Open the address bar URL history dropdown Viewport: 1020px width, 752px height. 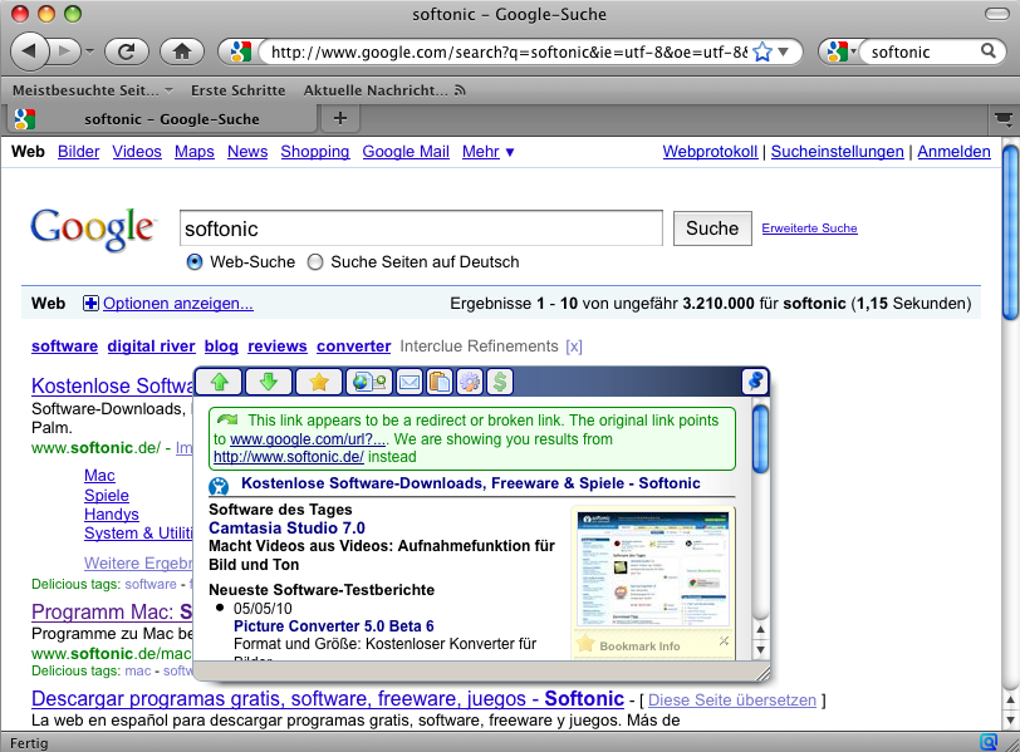tap(784, 51)
